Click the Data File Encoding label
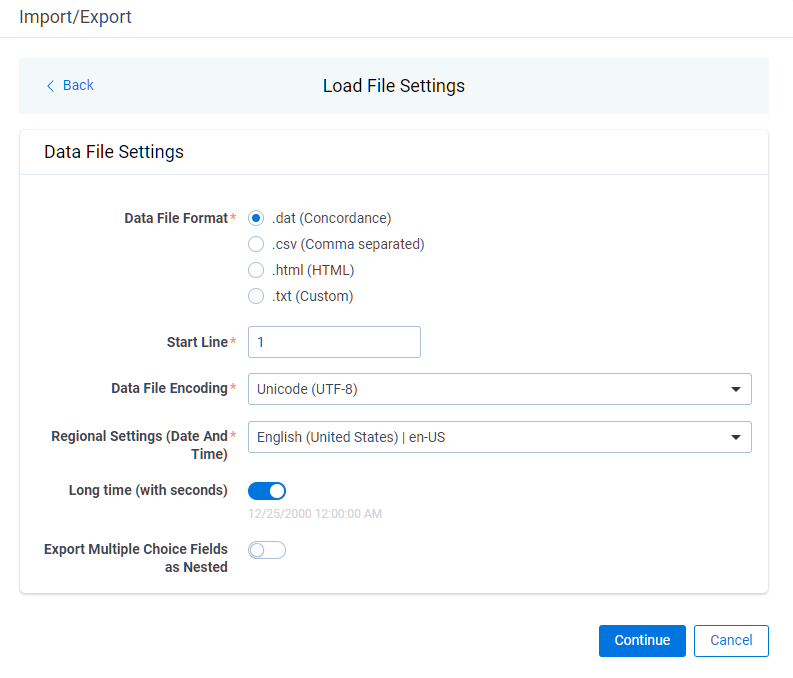Viewport: 793px width, 678px height. [x=169, y=388]
